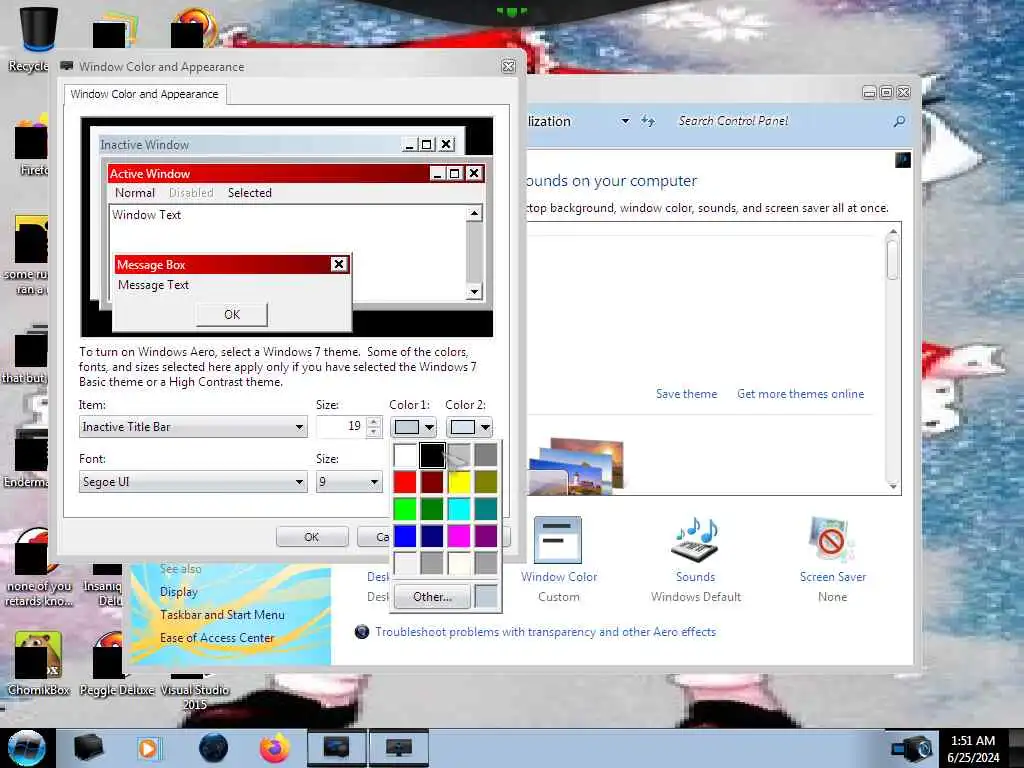The image size is (1024, 768).
Task: Pick the red color swatch
Action: 405,482
